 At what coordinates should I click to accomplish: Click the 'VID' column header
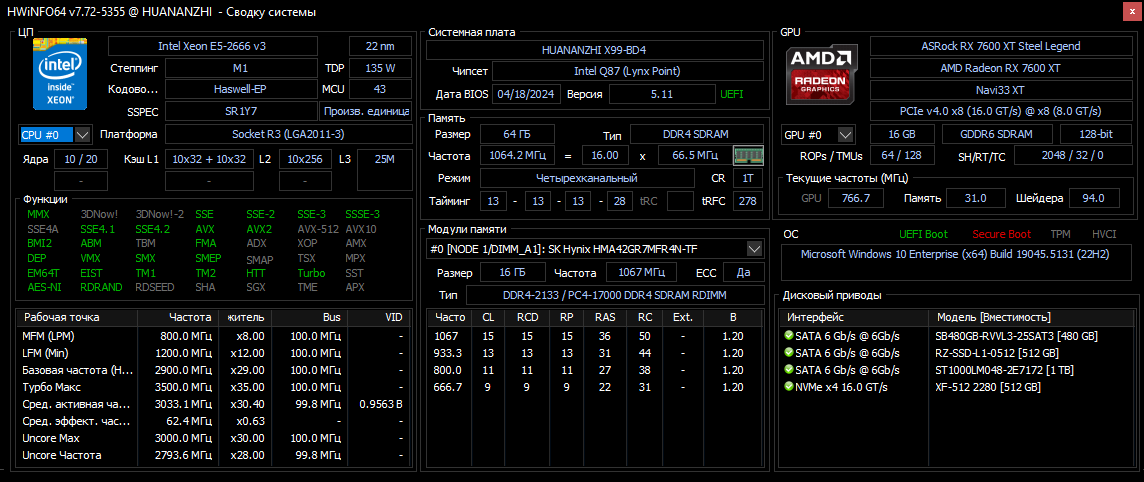(x=378, y=317)
